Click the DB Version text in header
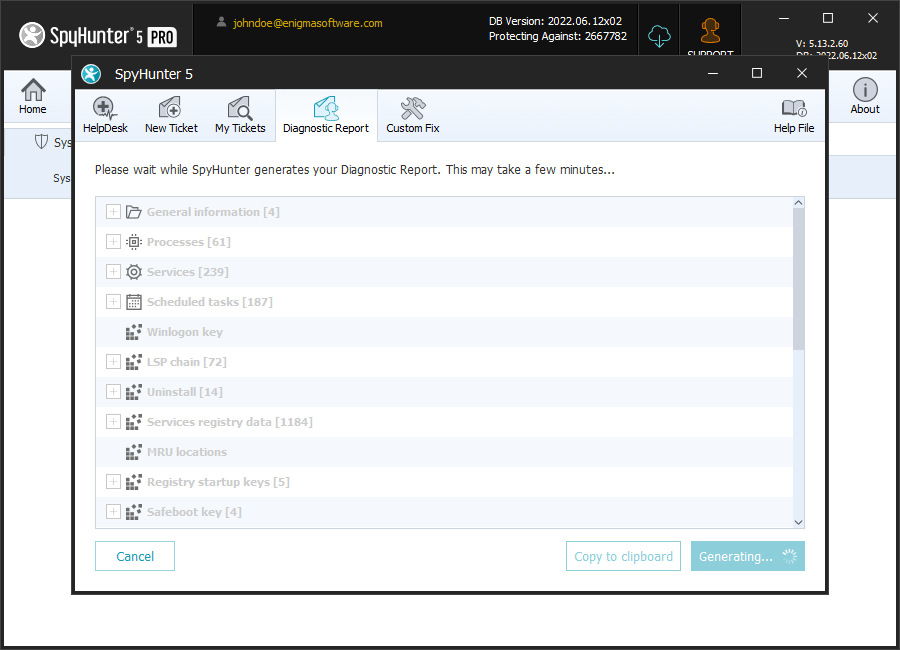This screenshot has width=900, height=650. (555, 21)
